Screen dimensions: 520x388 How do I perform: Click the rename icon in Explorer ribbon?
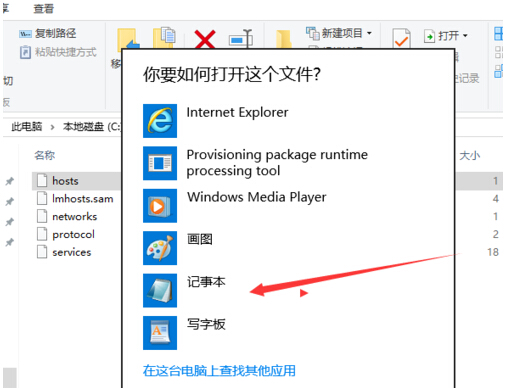coord(241,39)
